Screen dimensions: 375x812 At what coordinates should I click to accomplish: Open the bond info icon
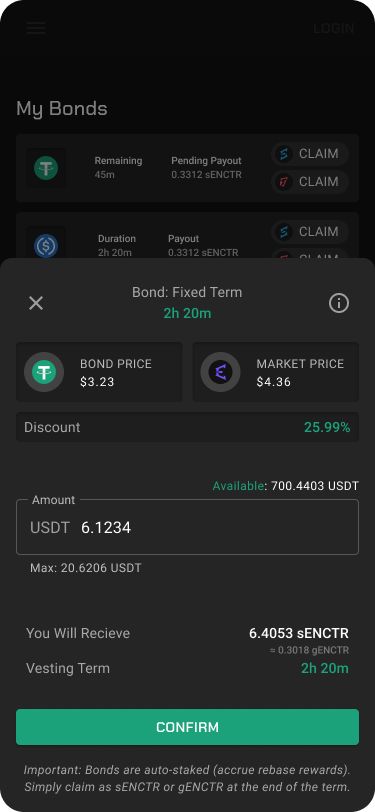point(339,303)
